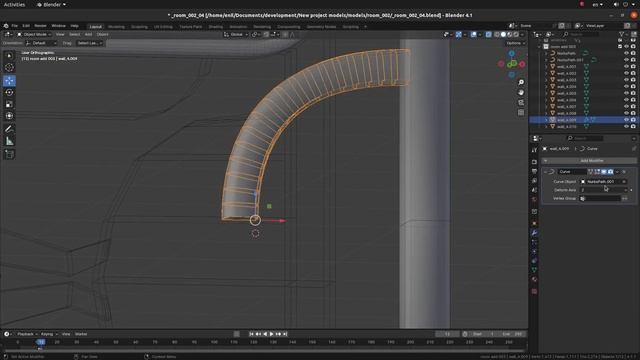This screenshot has width=640, height=360.
Task: Open the File menu
Action: click(14, 26)
